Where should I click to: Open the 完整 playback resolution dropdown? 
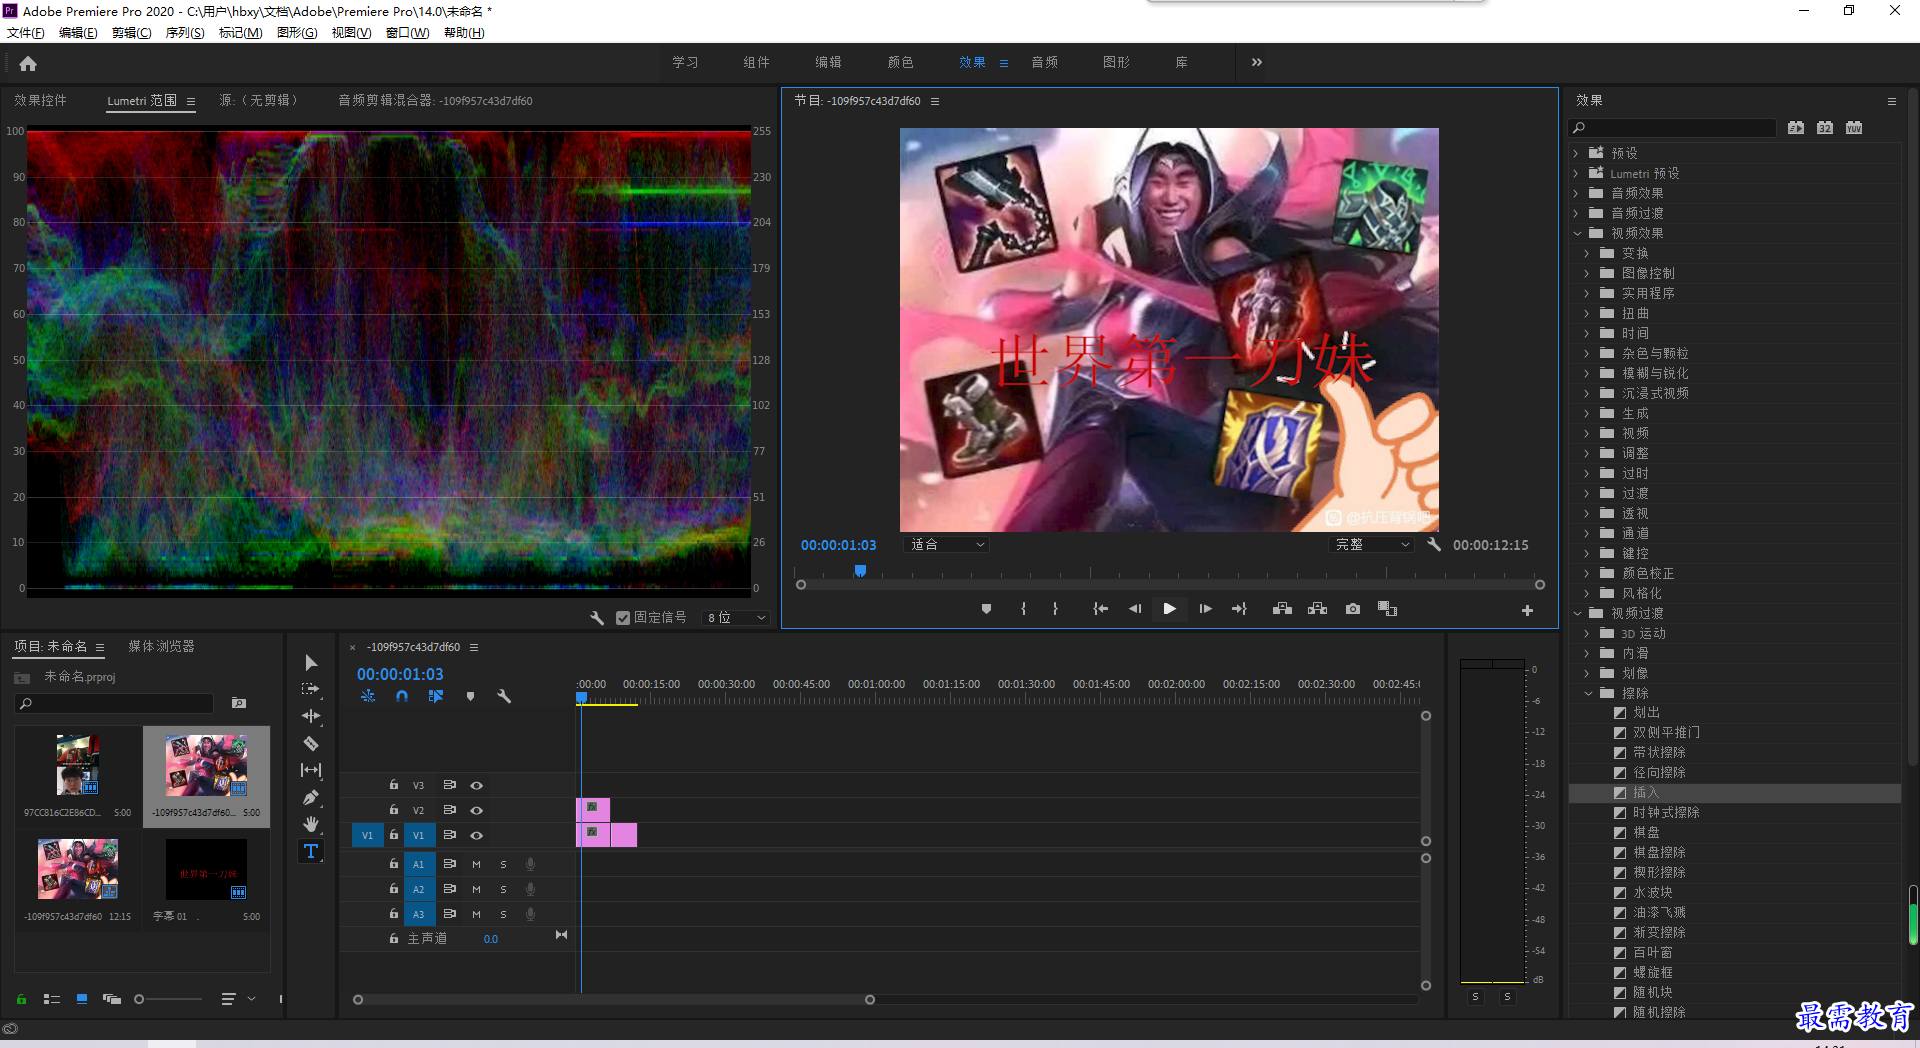pyautogui.click(x=1373, y=545)
